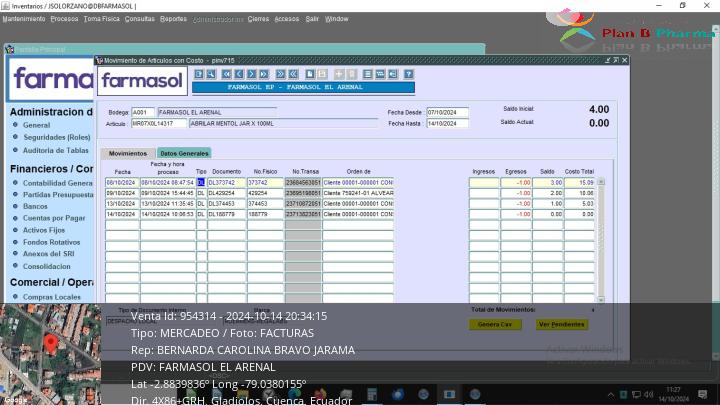
Task: Click the Ver Pendientes button
Action: click(x=562, y=324)
